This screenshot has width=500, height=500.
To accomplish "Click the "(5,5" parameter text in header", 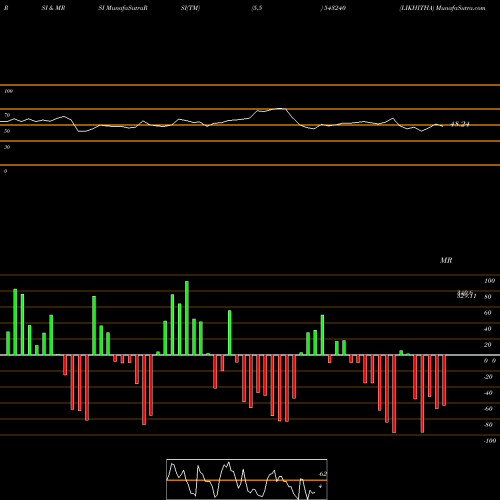I will click(x=257, y=8).
